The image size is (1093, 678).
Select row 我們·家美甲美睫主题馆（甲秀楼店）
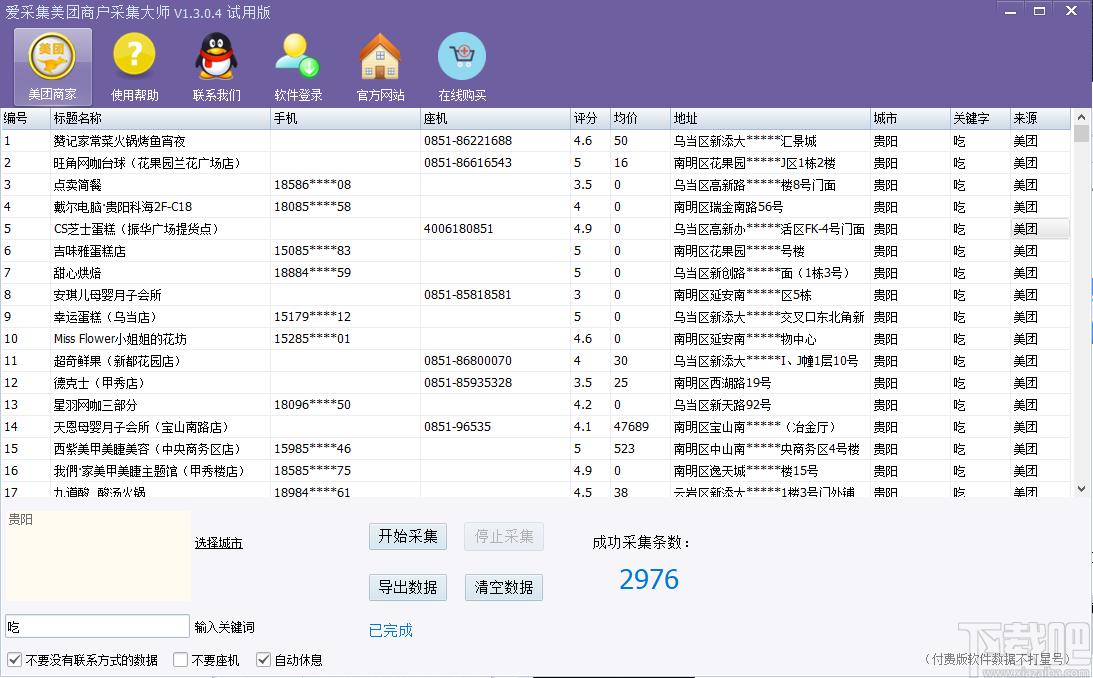pos(535,471)
